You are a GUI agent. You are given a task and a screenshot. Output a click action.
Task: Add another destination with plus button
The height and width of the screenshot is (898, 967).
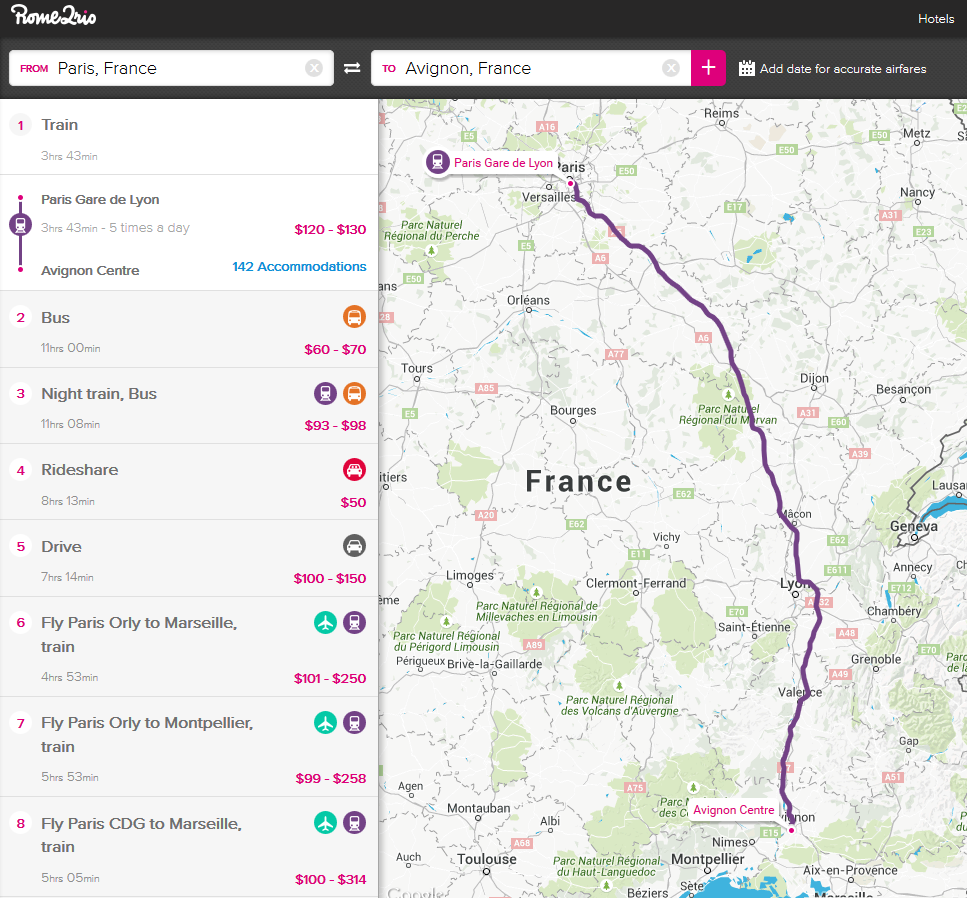708,68
